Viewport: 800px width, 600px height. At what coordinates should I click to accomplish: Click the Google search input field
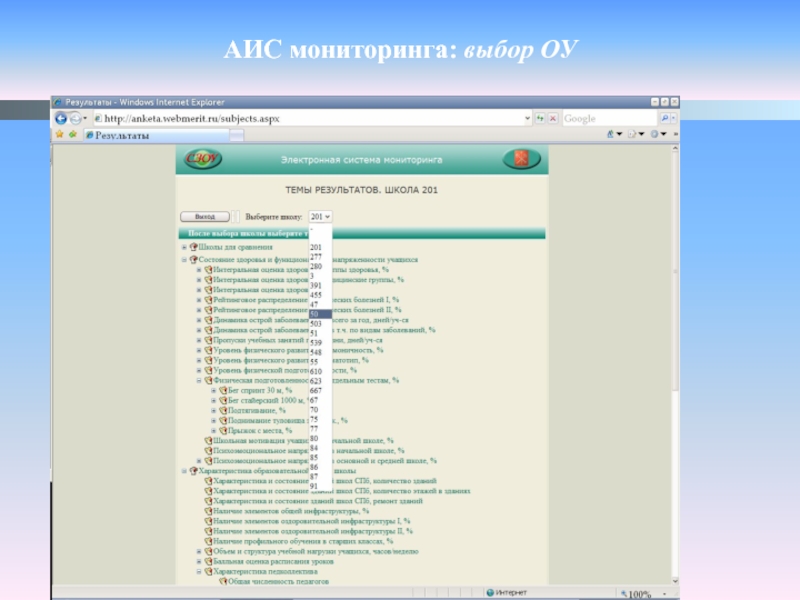coord(610,118)
